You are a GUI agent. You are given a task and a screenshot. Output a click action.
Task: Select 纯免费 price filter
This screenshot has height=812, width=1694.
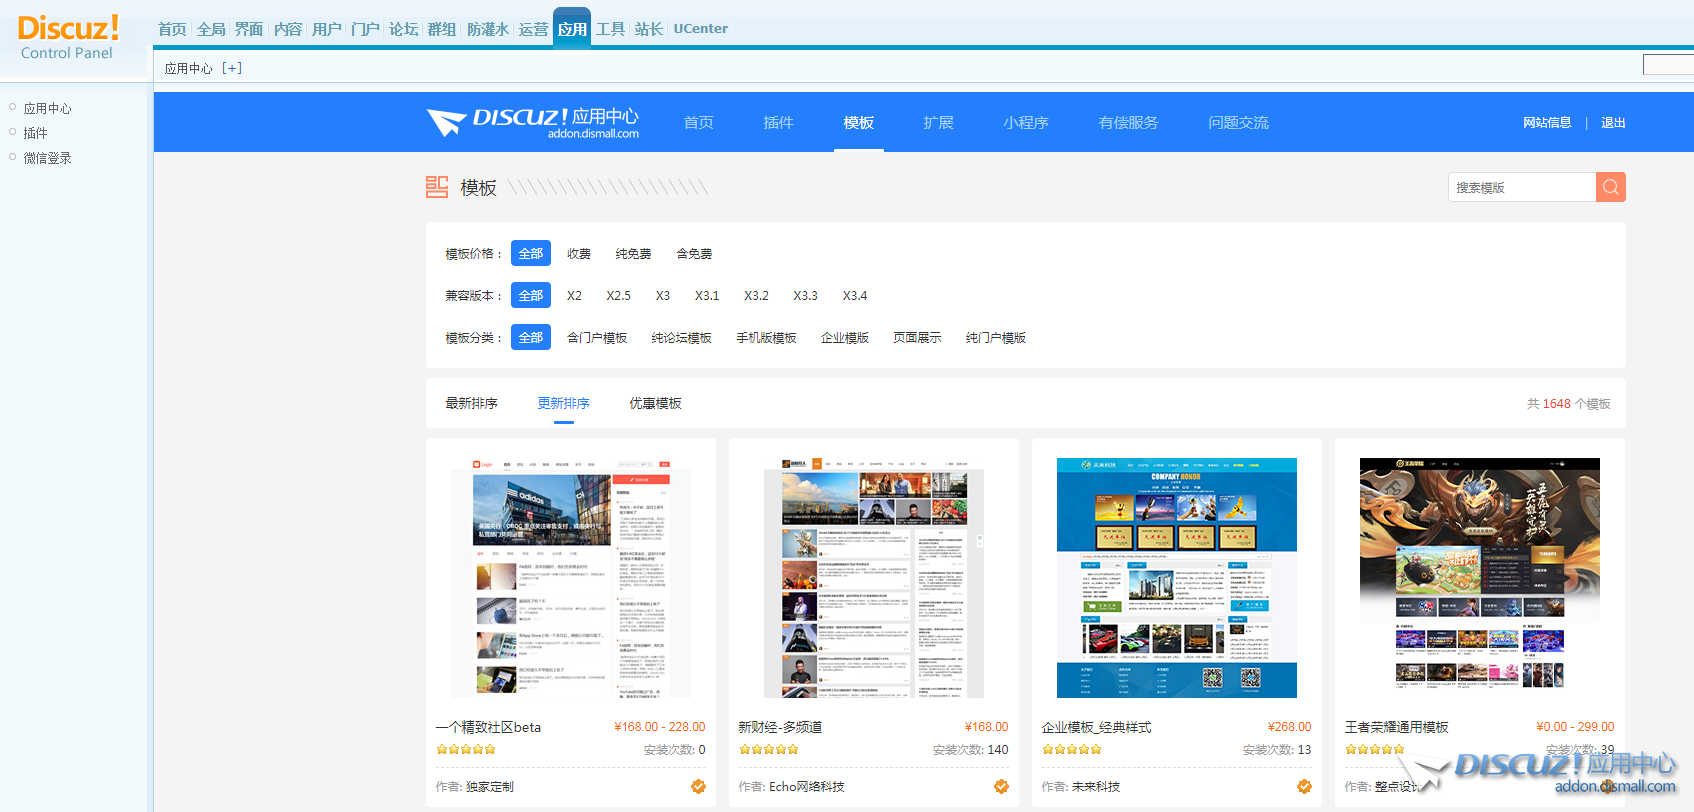[633, 254]
